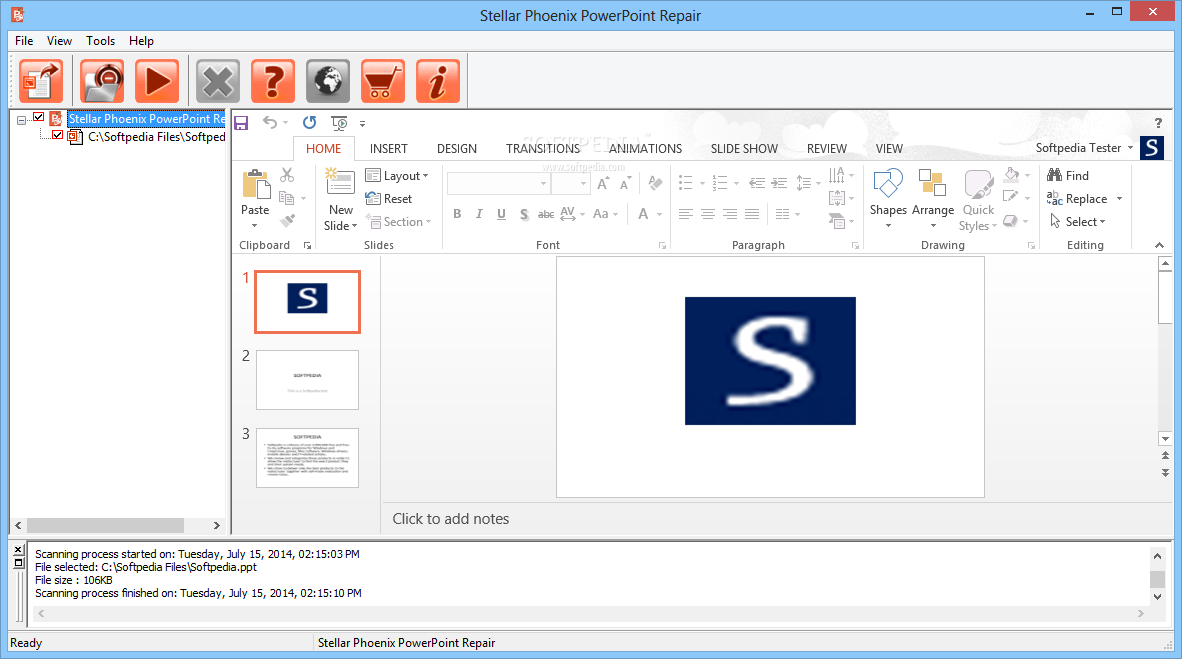The height and width of the screenshot is (659, 1182).
Task: Click the orange info About icon
Action: [x=438, y=81]
